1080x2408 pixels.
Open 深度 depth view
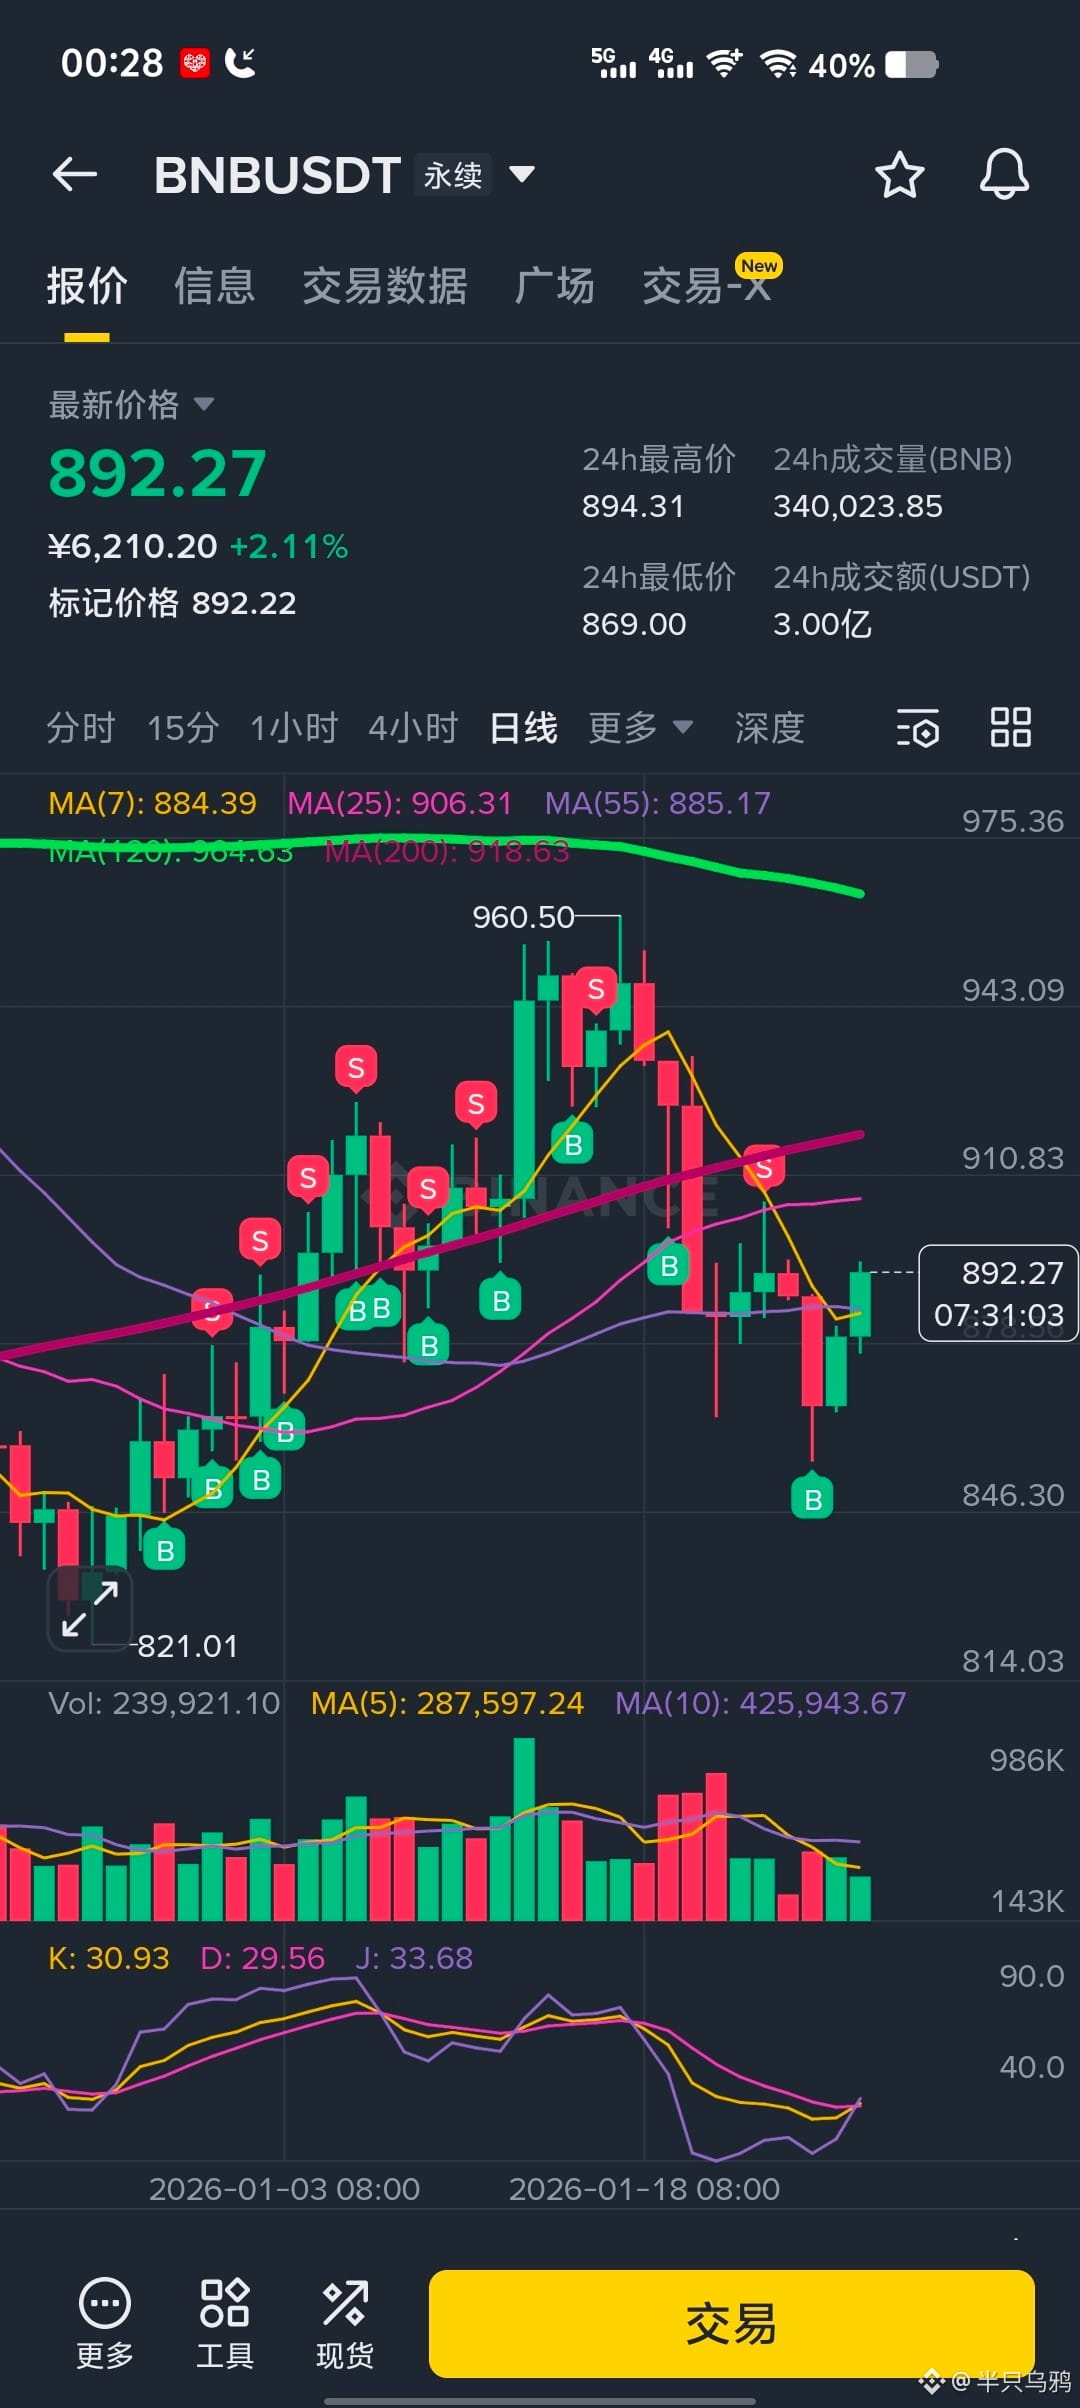click(x=769, y=727)
